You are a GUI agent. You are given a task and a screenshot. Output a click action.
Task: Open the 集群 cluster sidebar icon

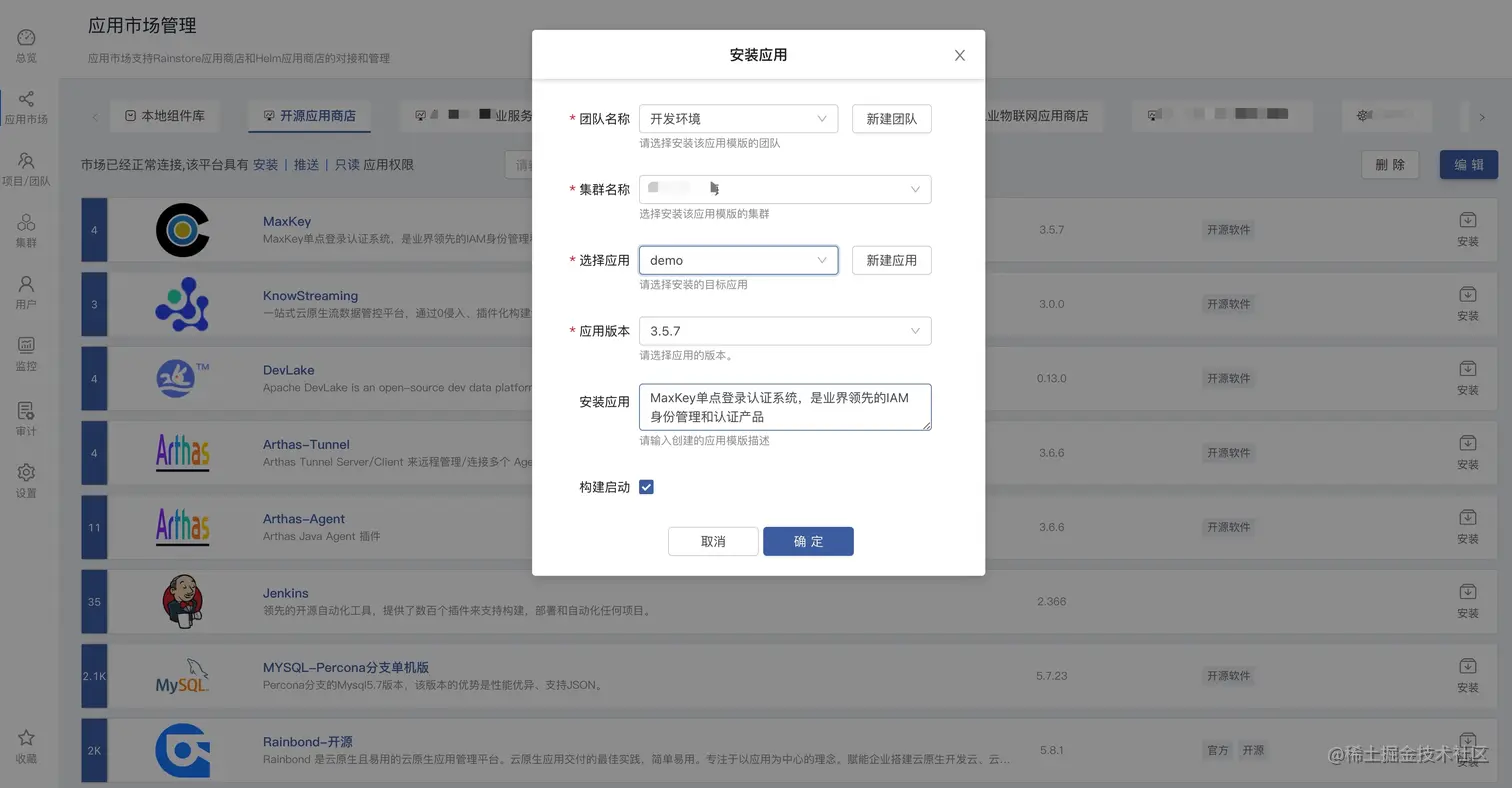pos(27,222)
